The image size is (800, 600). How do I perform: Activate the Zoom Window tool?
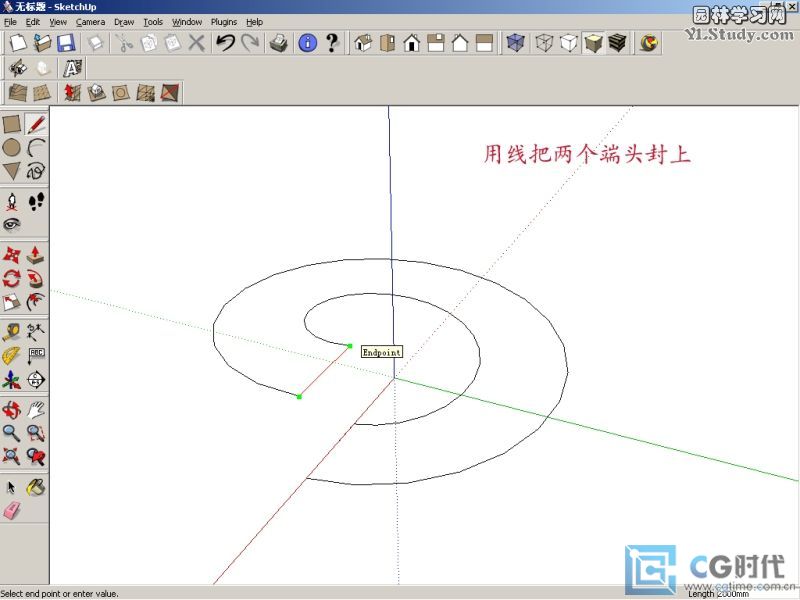tap(36, 433)
